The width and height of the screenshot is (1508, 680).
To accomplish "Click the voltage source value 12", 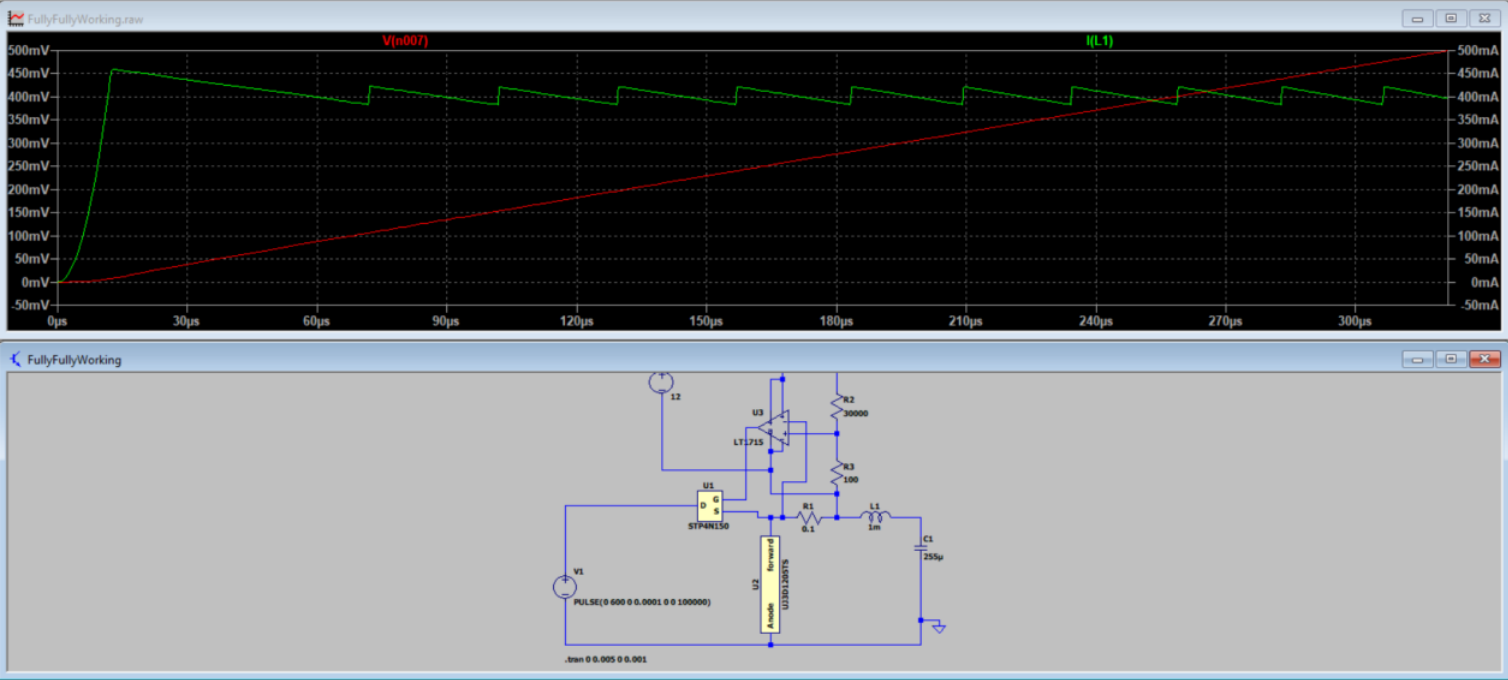I will (676, 397).
